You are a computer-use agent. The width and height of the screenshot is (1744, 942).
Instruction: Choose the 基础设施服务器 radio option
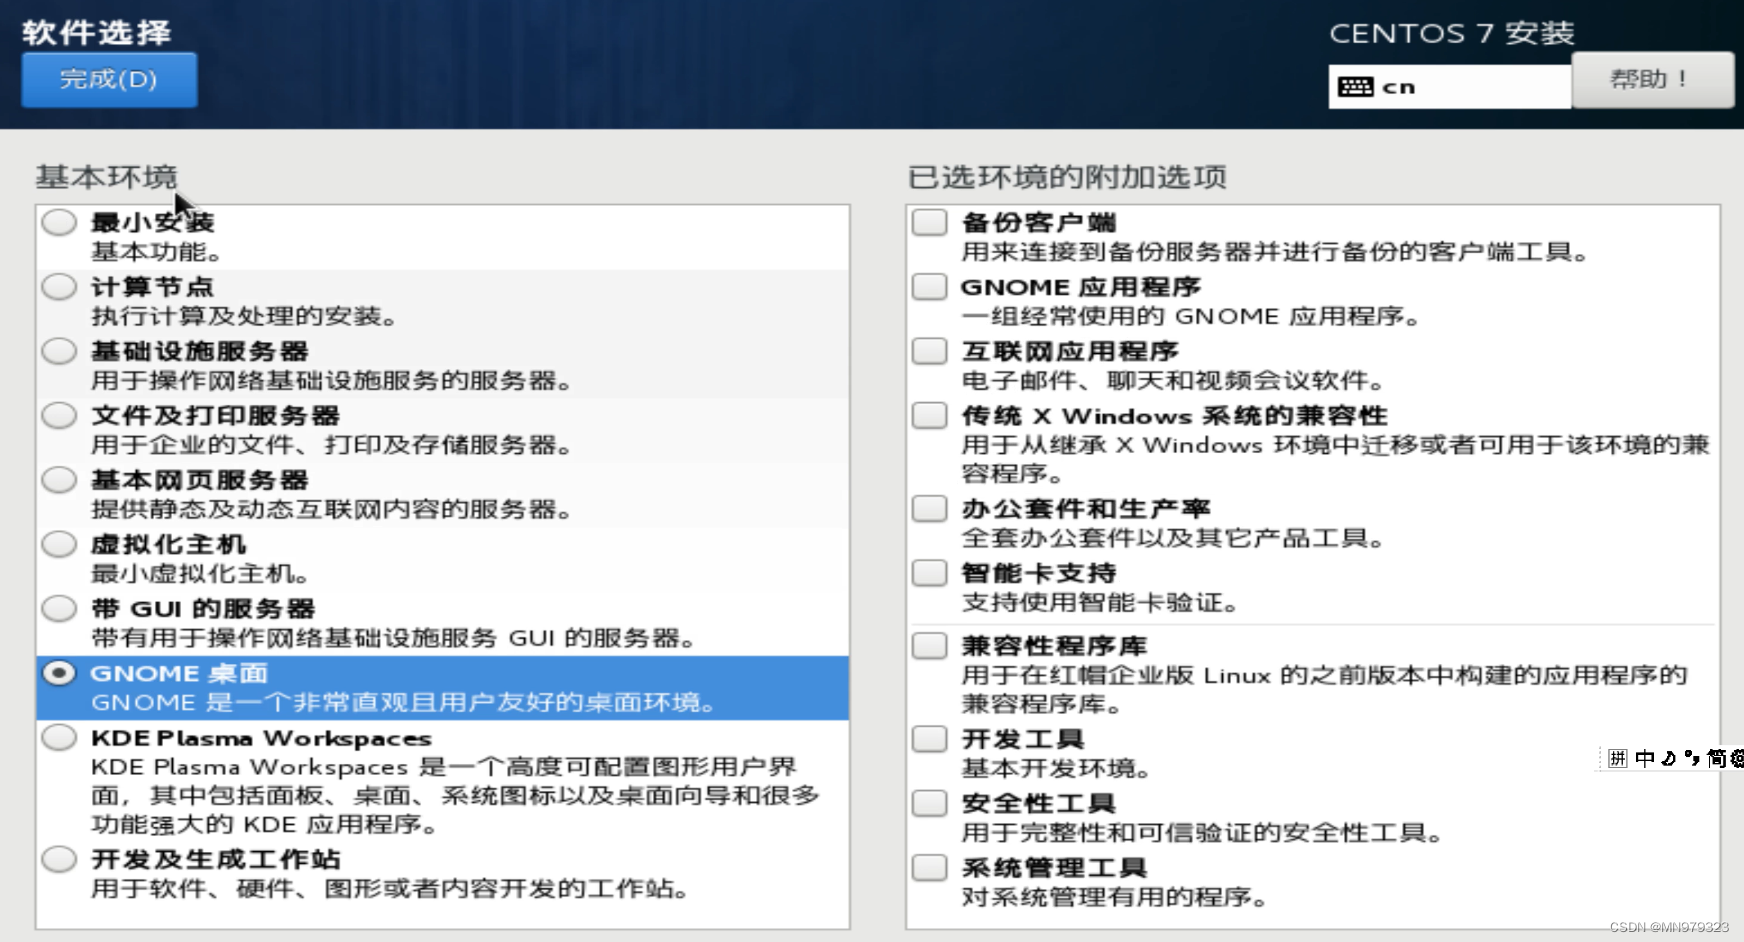(59, 351)
